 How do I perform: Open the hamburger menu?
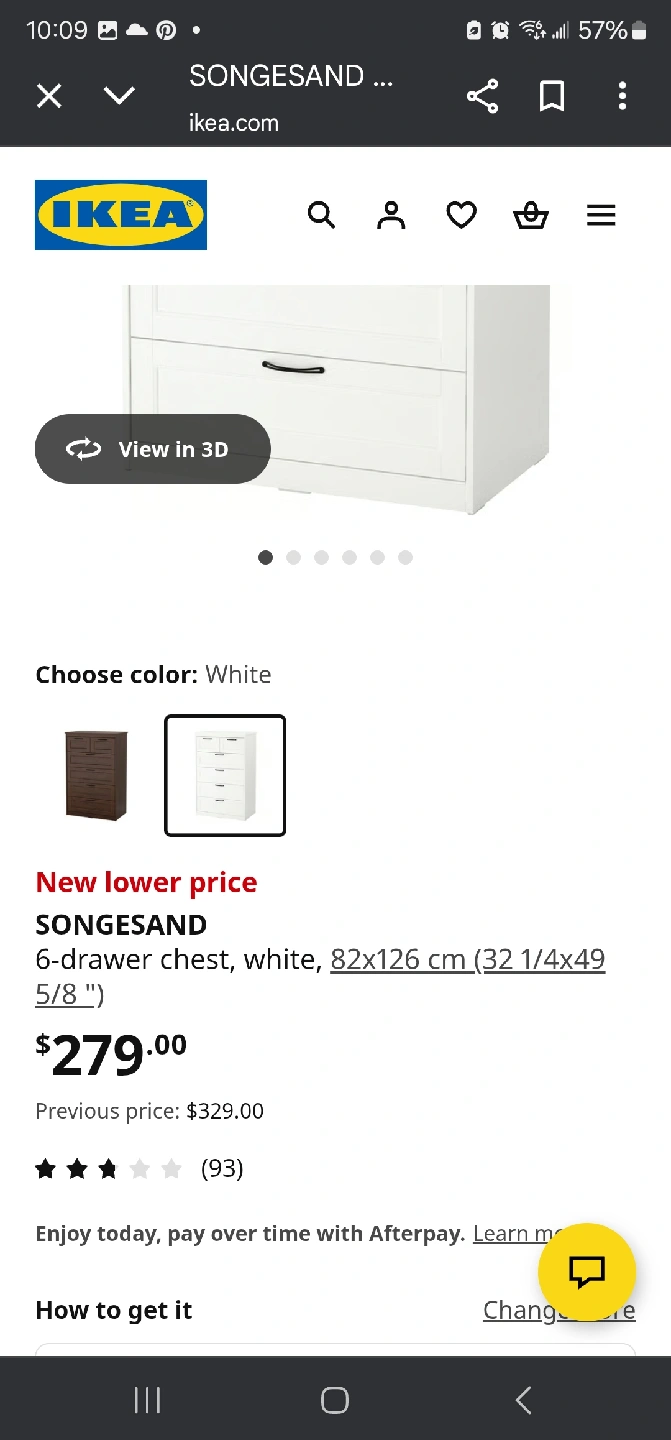tap(601, 215)
